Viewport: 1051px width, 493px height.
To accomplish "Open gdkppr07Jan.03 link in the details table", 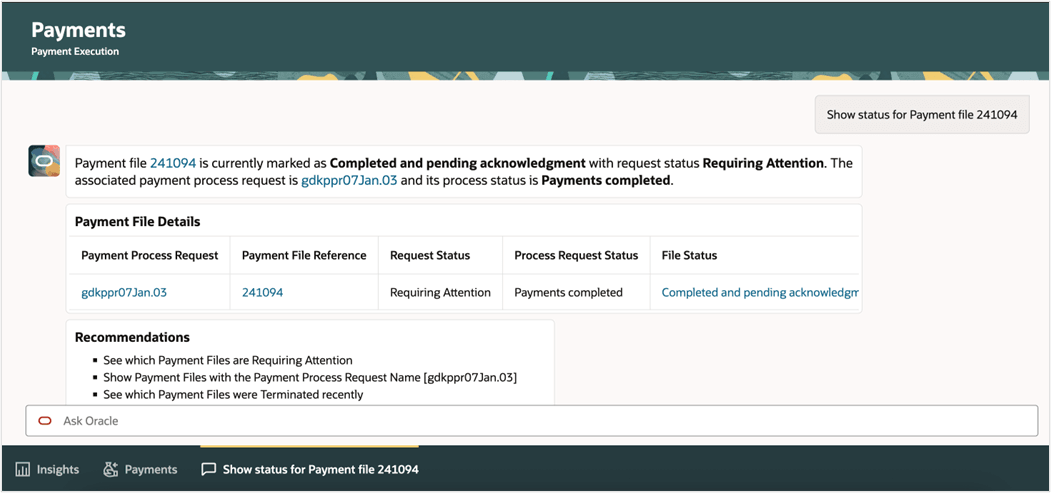I will [x=124, y=292].
